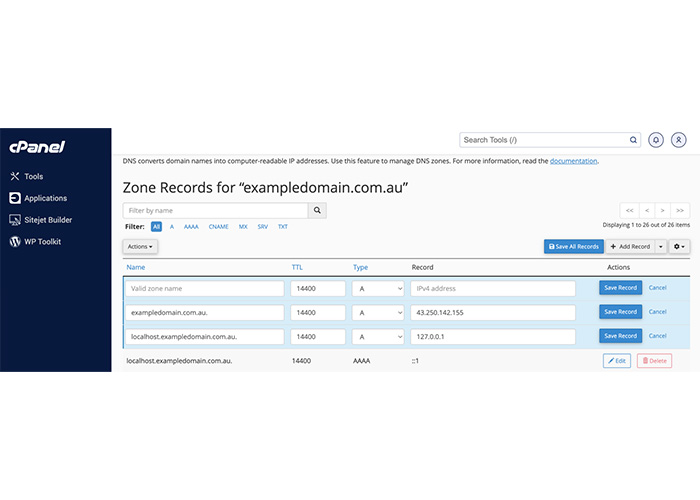Go to the next page of records
This screenshot has height=500, width=700.
(x=663, y=210)
